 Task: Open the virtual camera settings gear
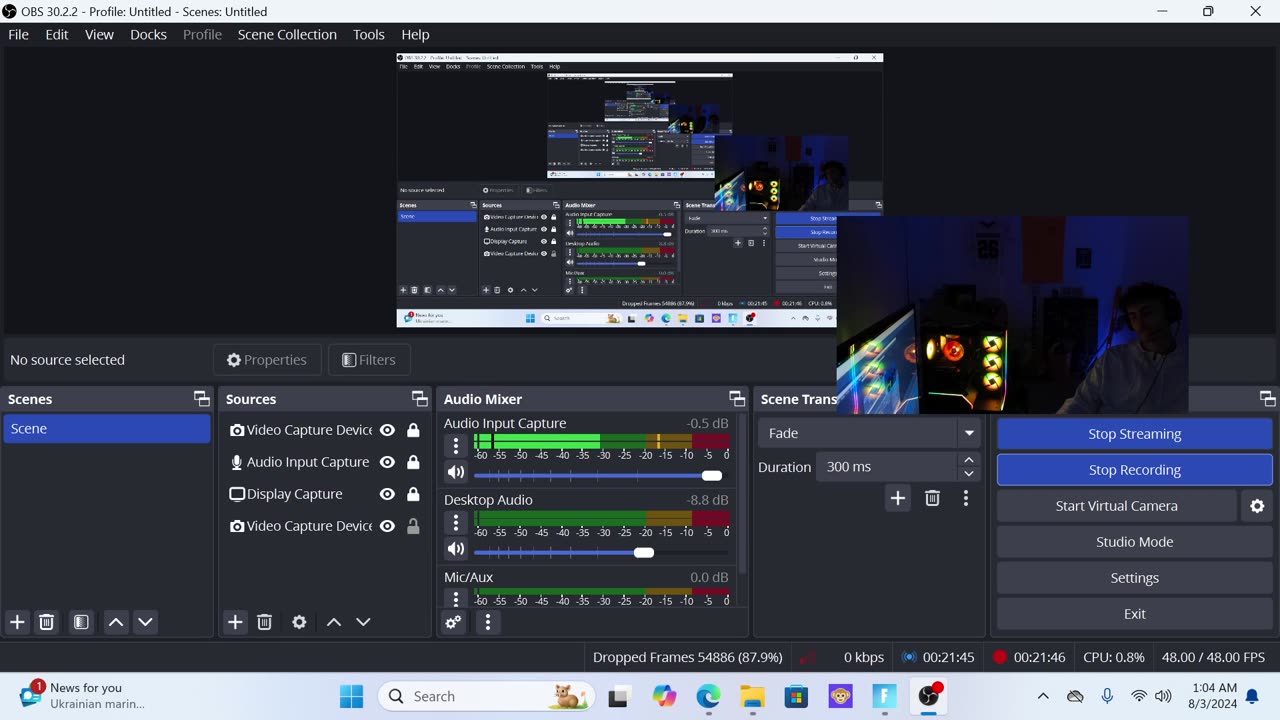tap(1257, 506)
